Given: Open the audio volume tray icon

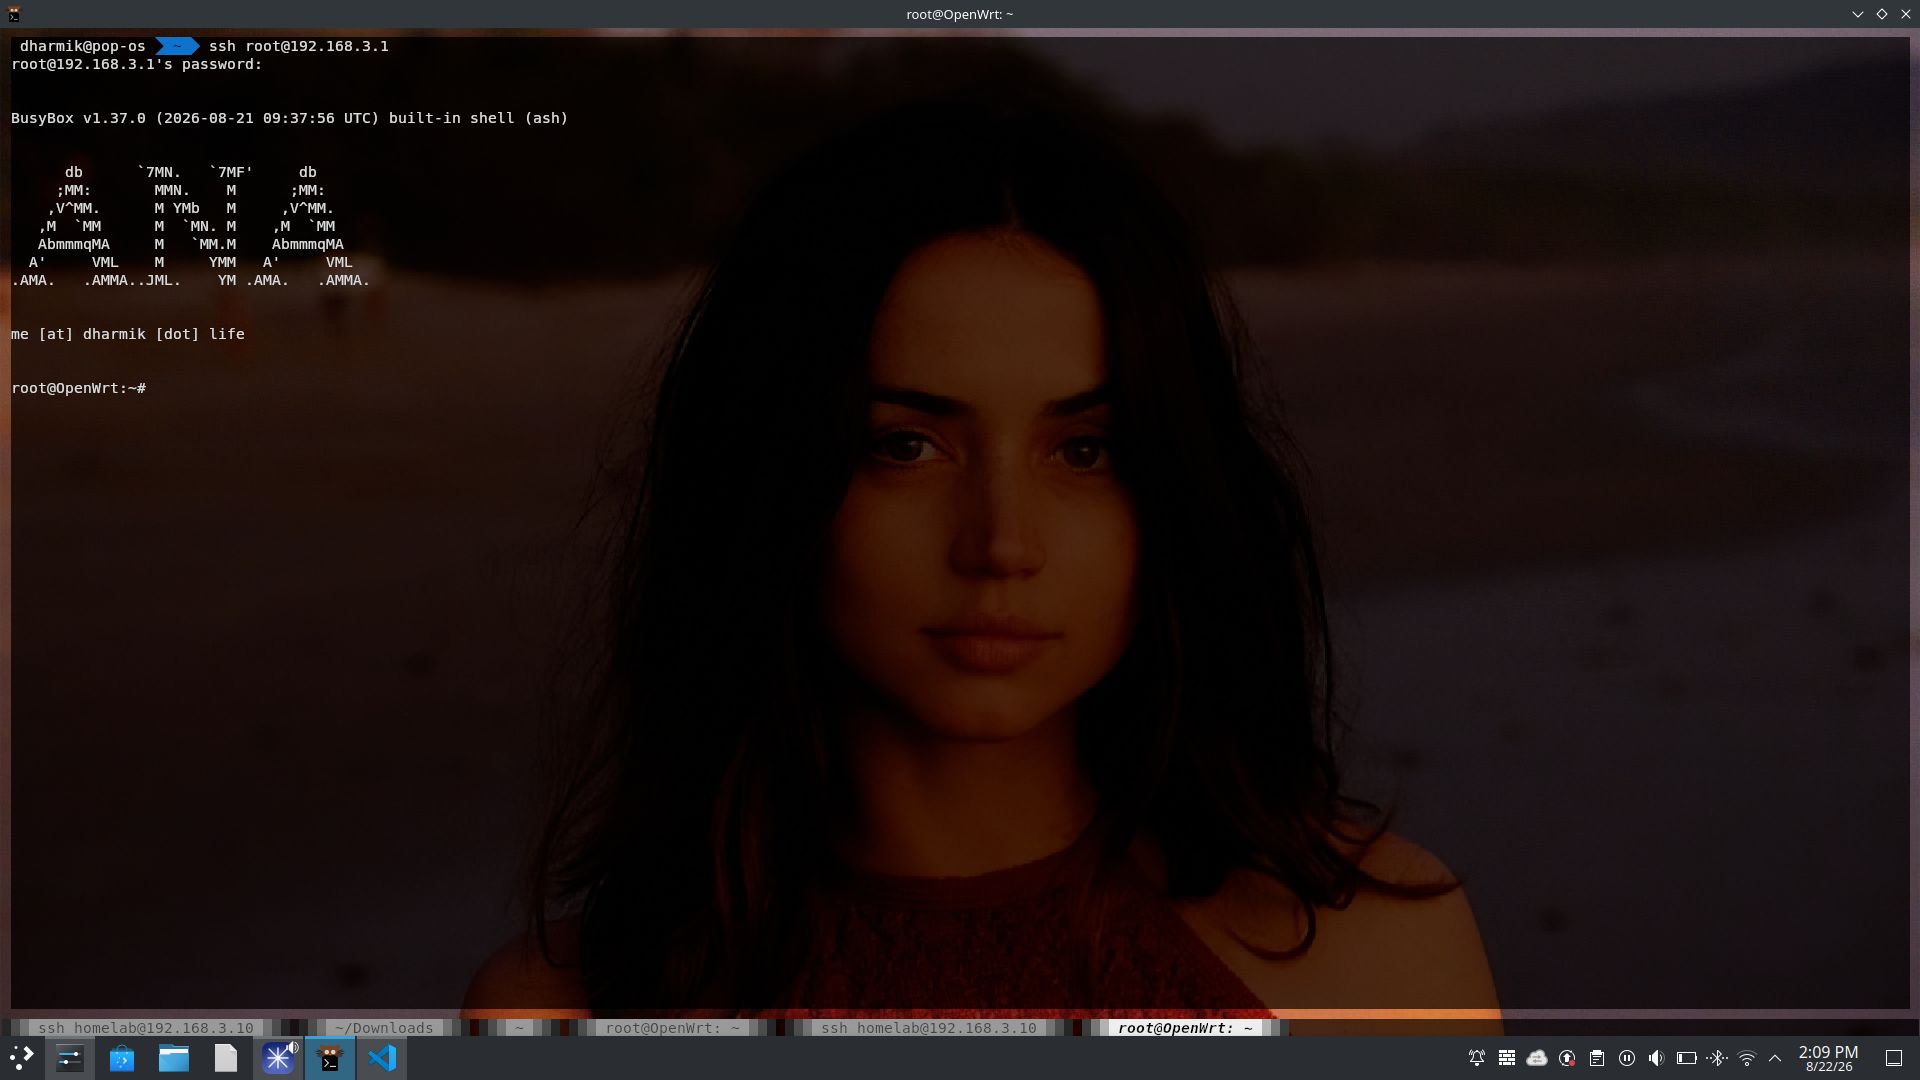Looking at the screenshot, I should 1657,1058.
